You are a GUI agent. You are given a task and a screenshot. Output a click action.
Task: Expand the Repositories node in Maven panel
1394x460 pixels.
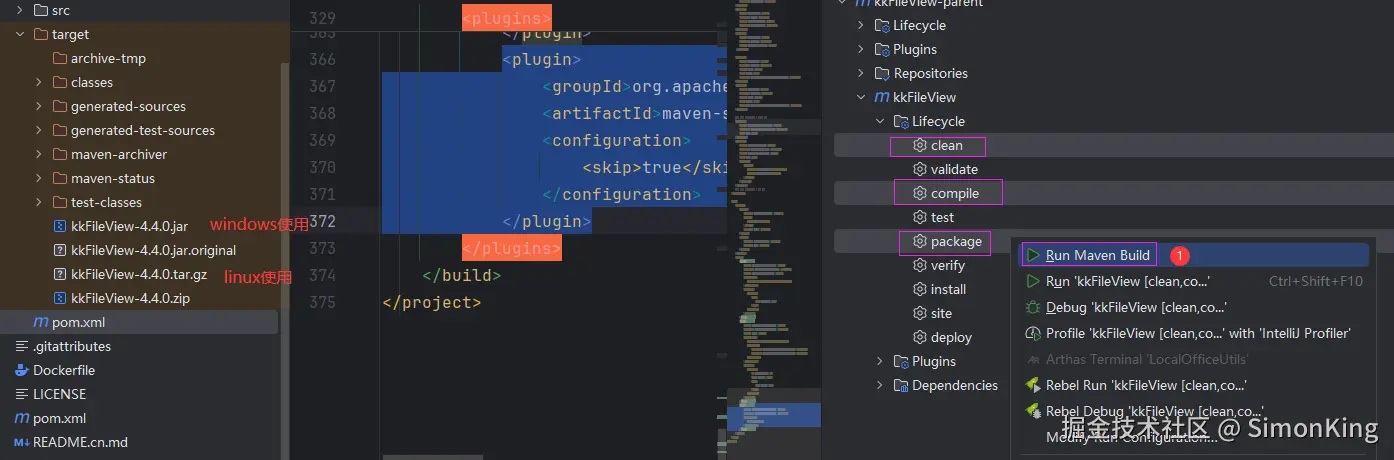(x=861, y=73)
